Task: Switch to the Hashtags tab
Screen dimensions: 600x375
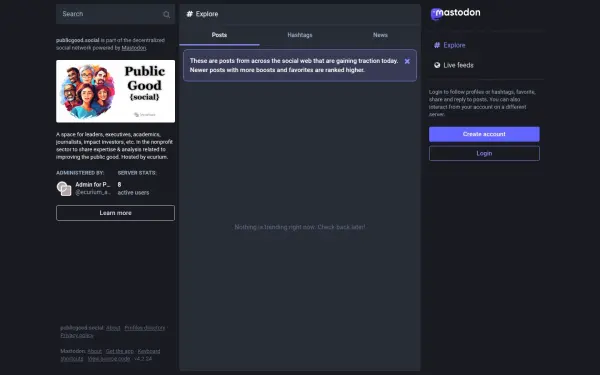Action: (x=300, y=35)
